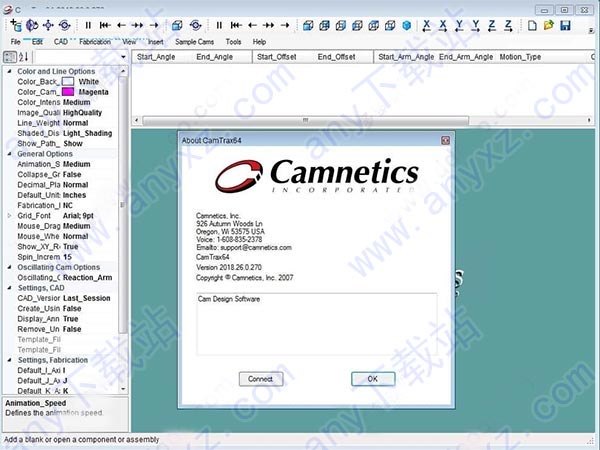Click the rotate icon next to the crosshair icon

point(65,26)
